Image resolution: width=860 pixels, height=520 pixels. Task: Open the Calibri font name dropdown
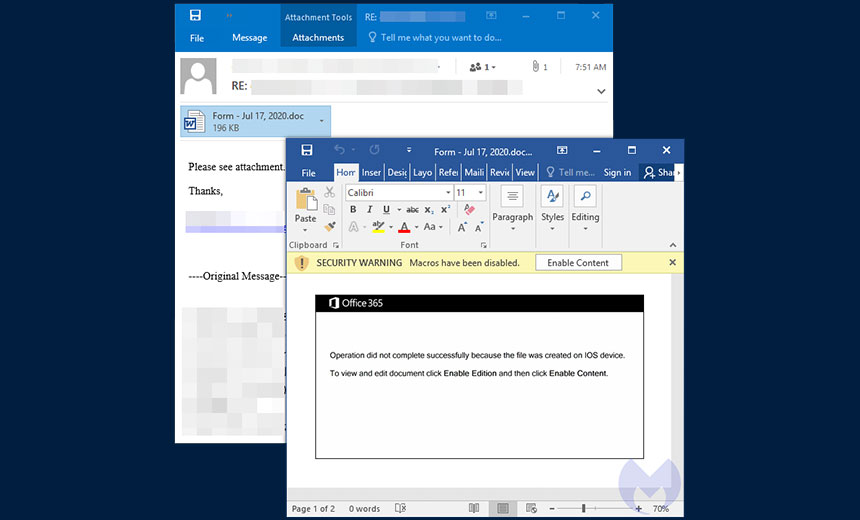(448, 193)
